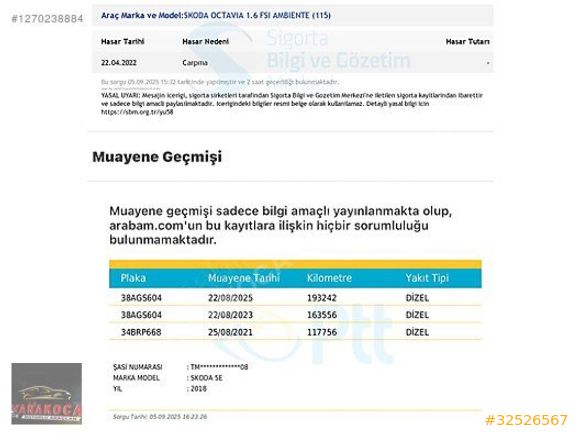This screenshot has height=435, width=580.
Task: Click the 'Hasar Tarihi' header
Action: point(122,41)
